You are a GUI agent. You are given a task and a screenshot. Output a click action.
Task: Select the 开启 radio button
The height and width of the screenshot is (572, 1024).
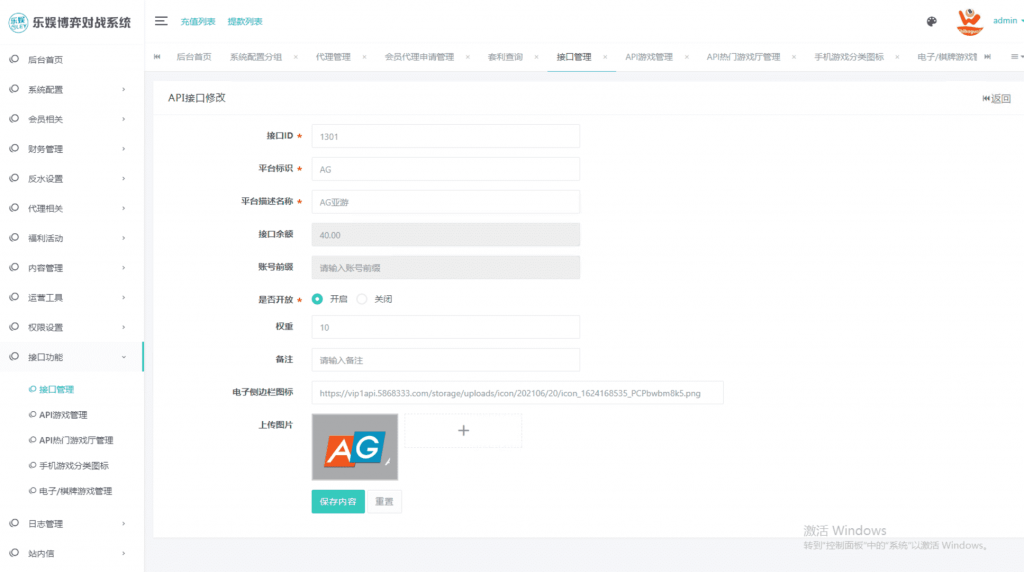tap(318, 299)
